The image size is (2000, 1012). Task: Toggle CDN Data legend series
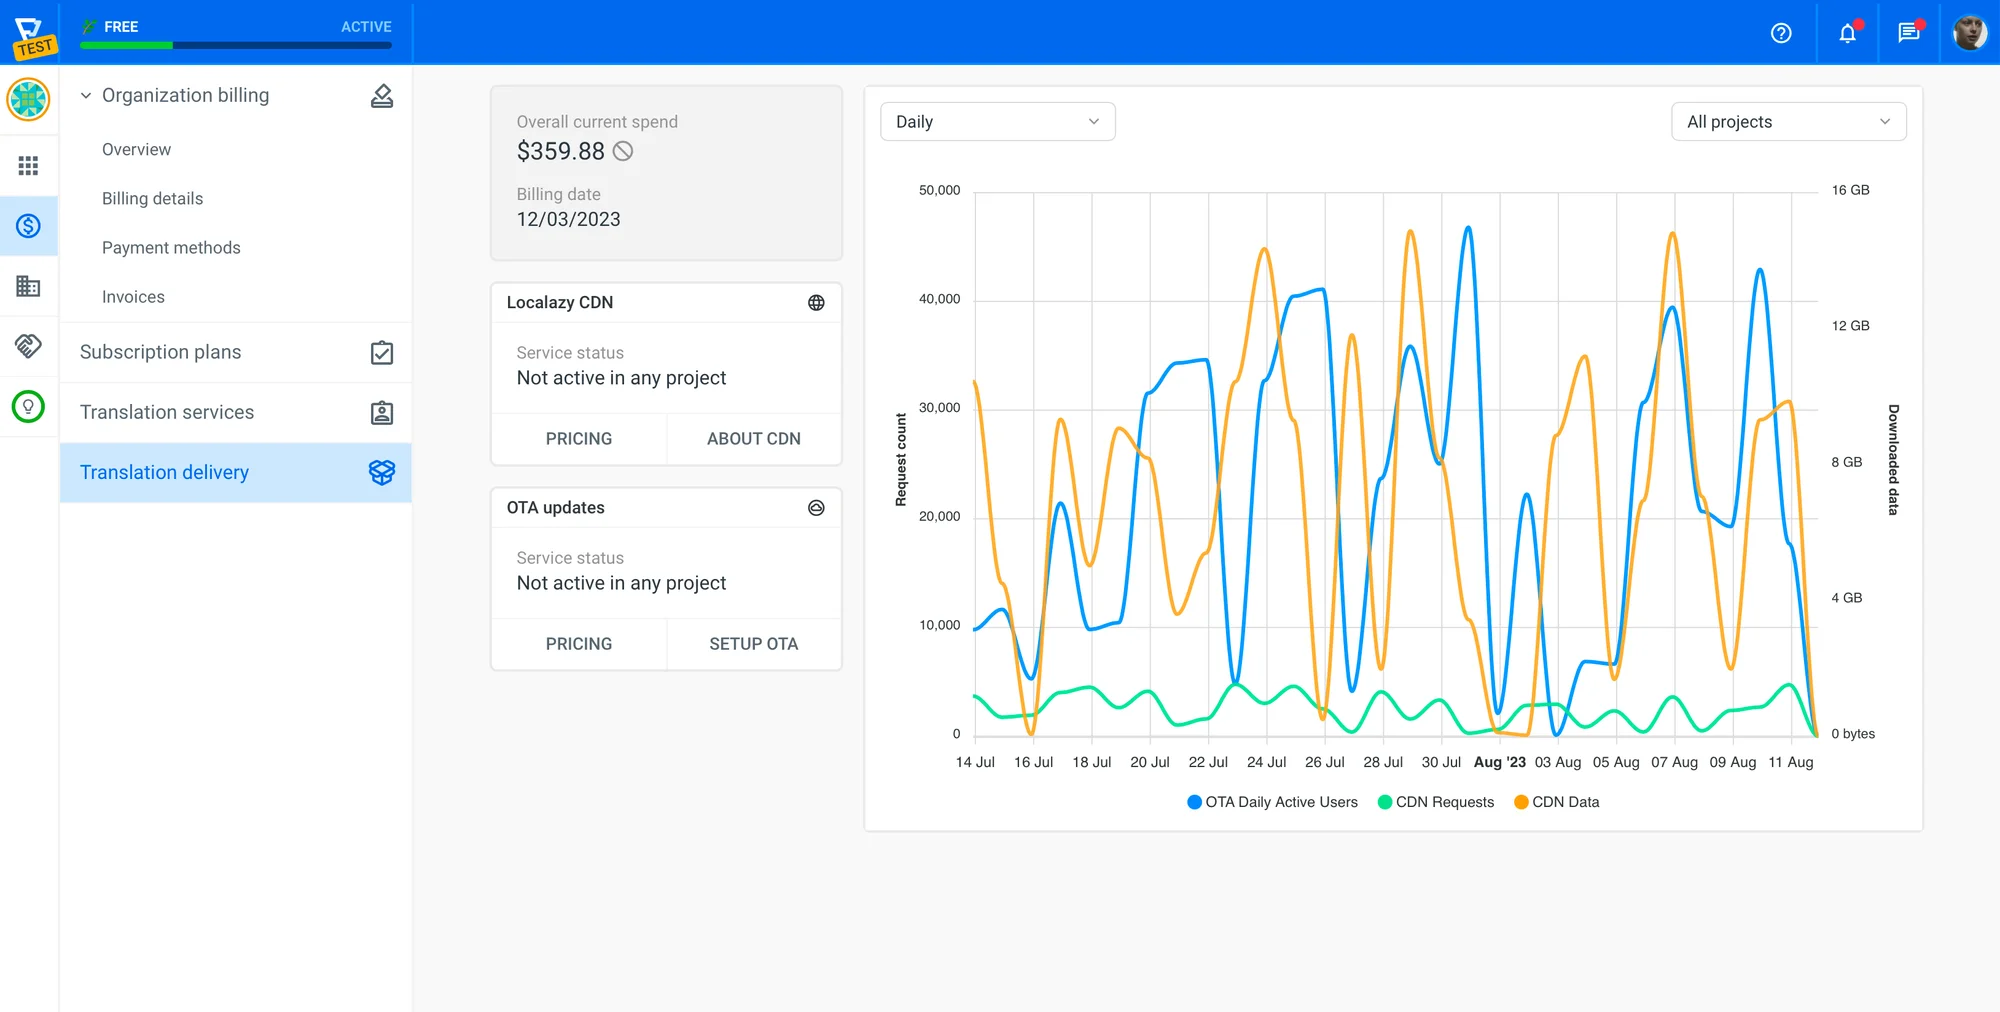(x=1557, y=802)
